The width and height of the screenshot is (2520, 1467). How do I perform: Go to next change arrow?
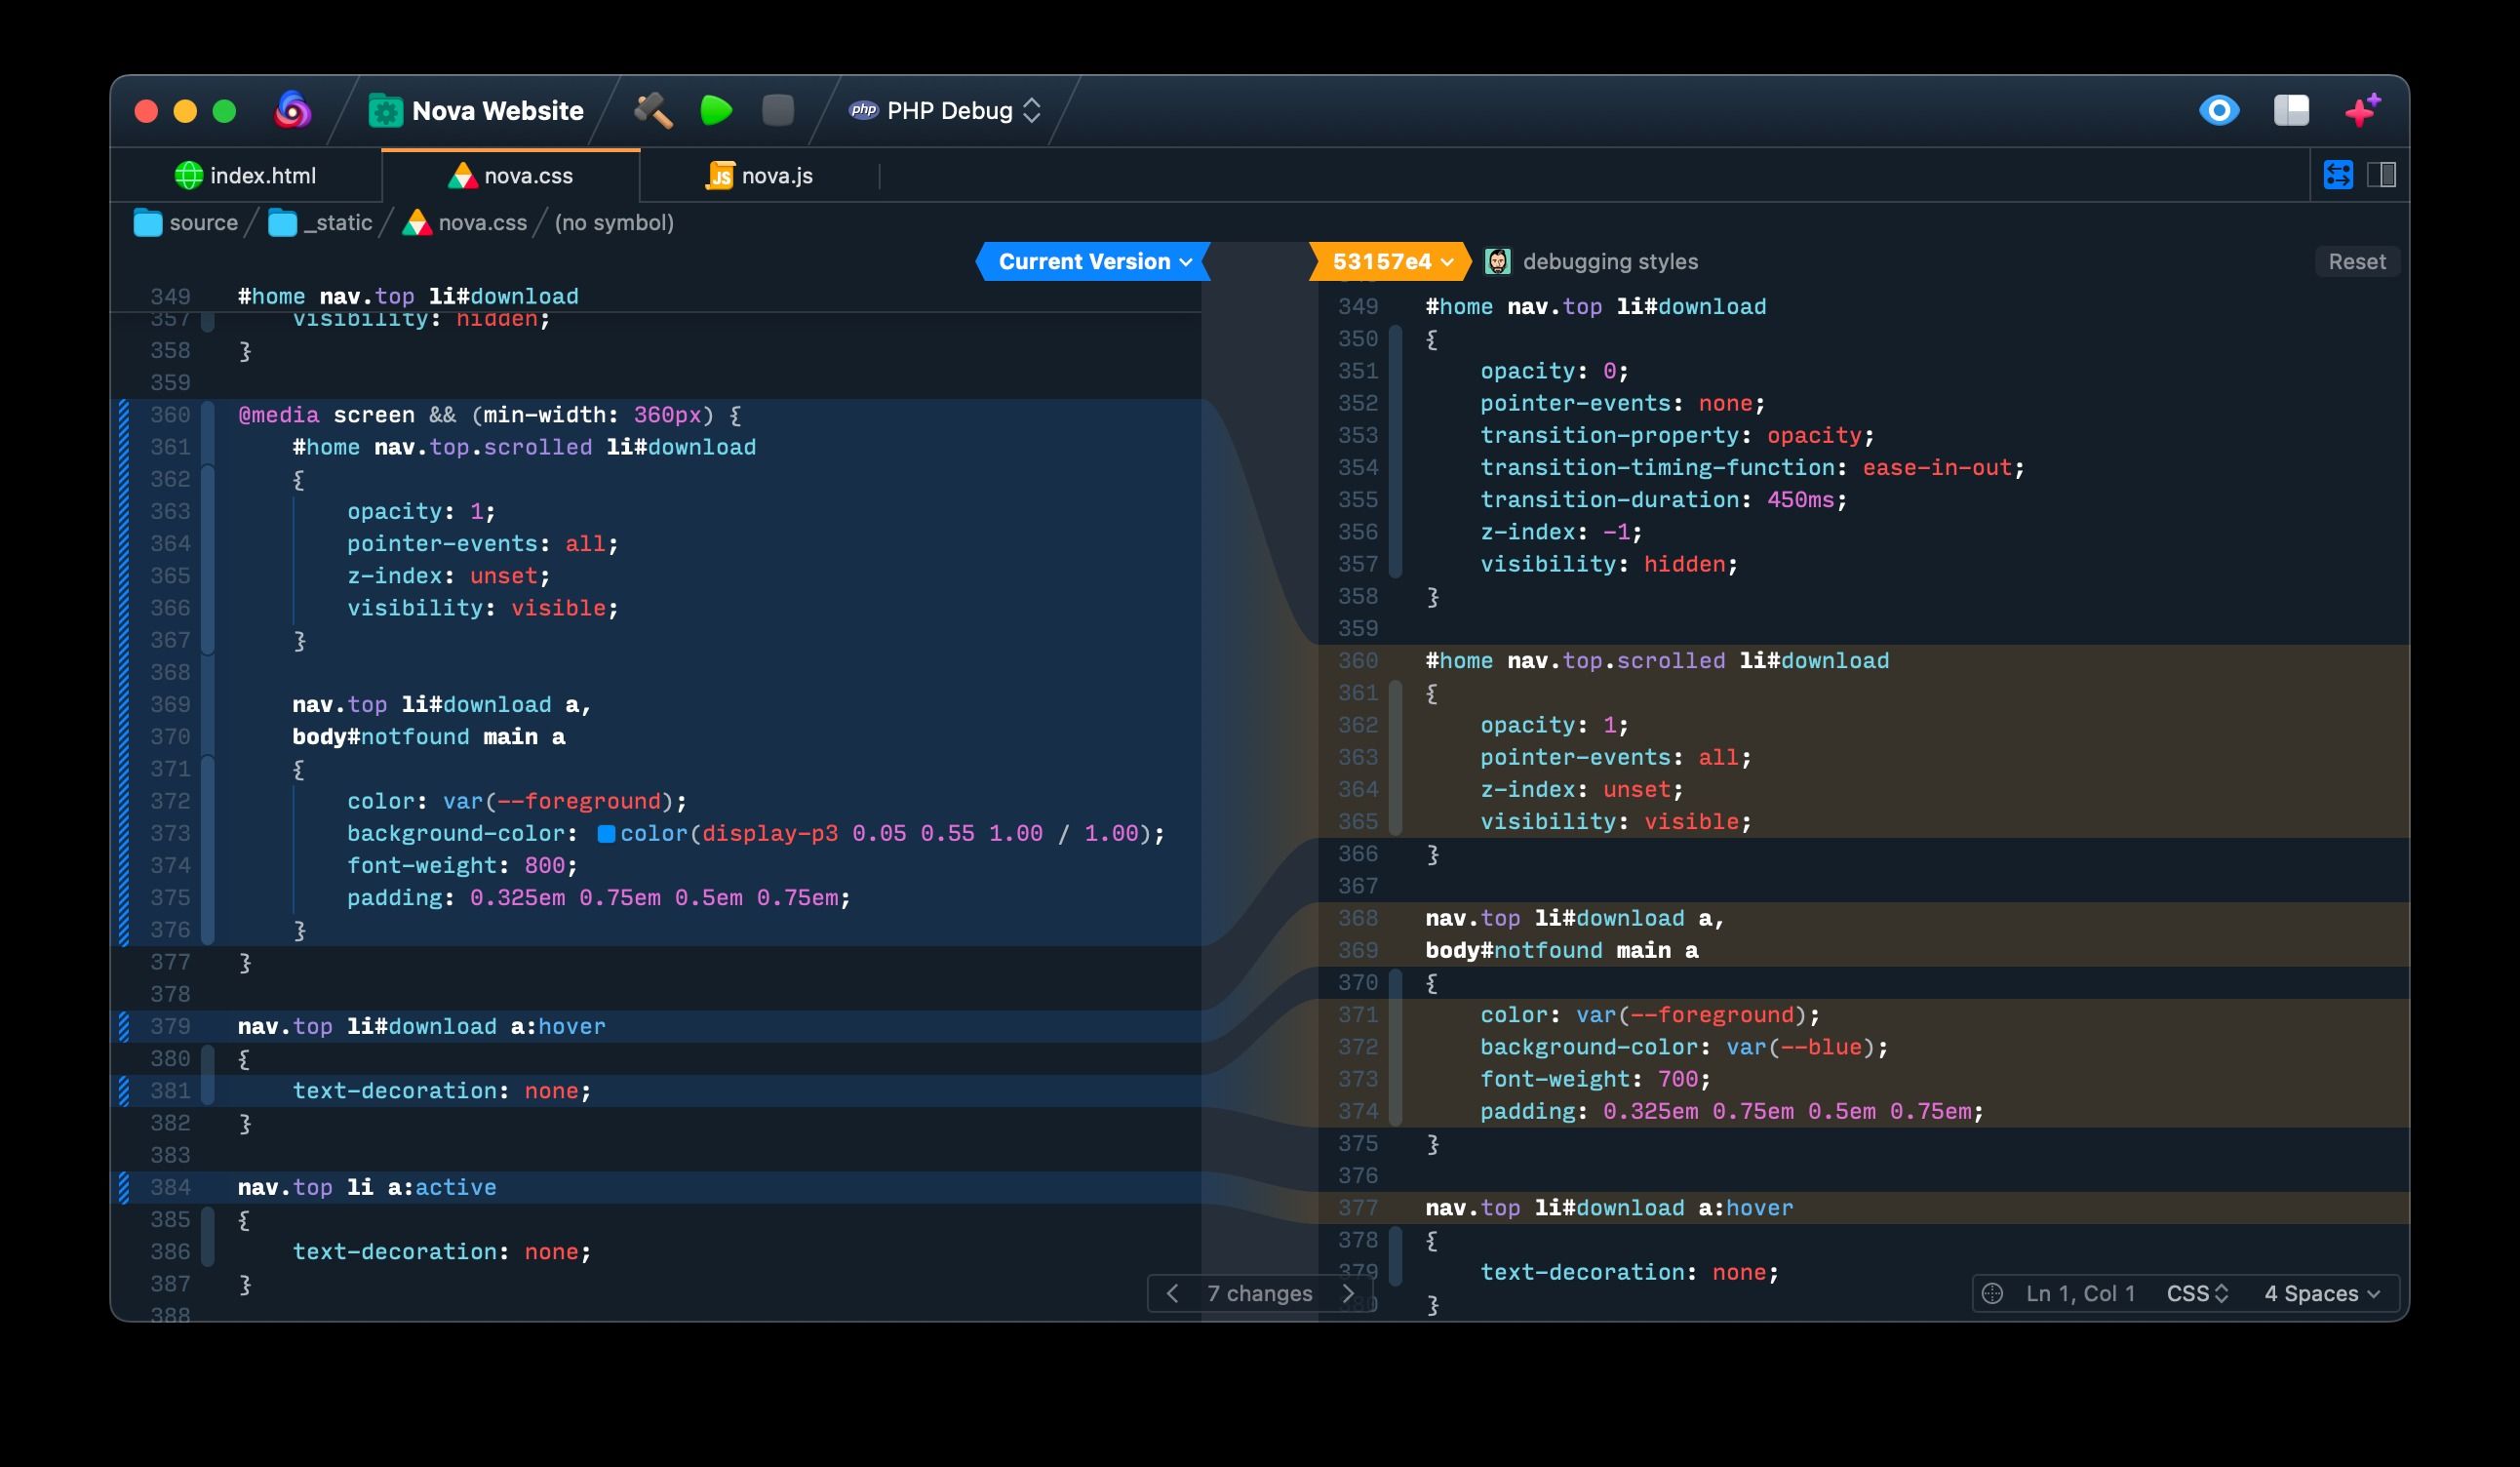(x=1347, y=1293)
